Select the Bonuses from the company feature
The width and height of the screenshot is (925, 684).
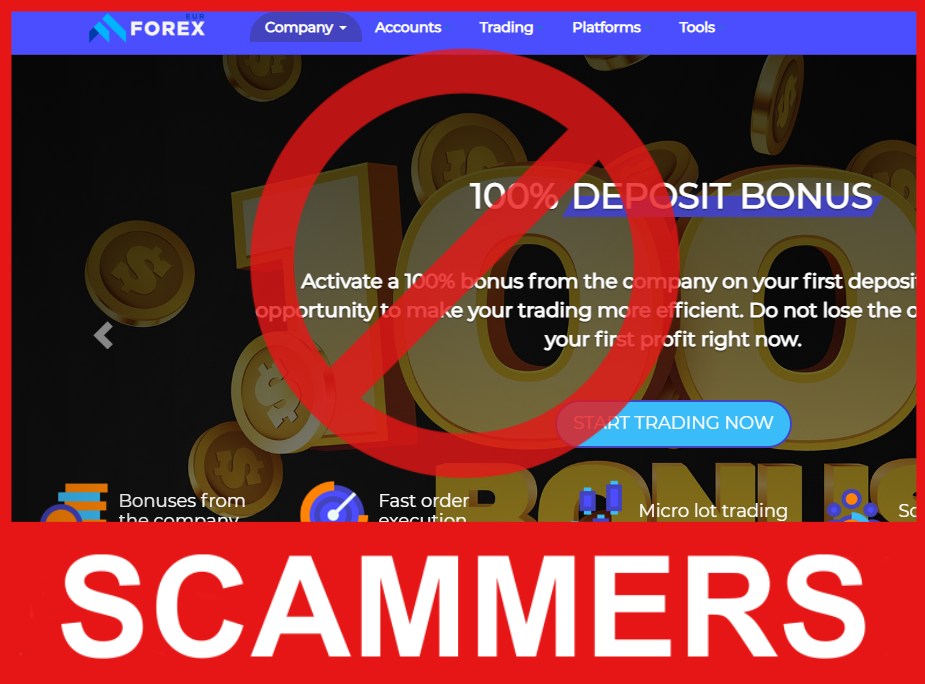click(x=182, y=509)
